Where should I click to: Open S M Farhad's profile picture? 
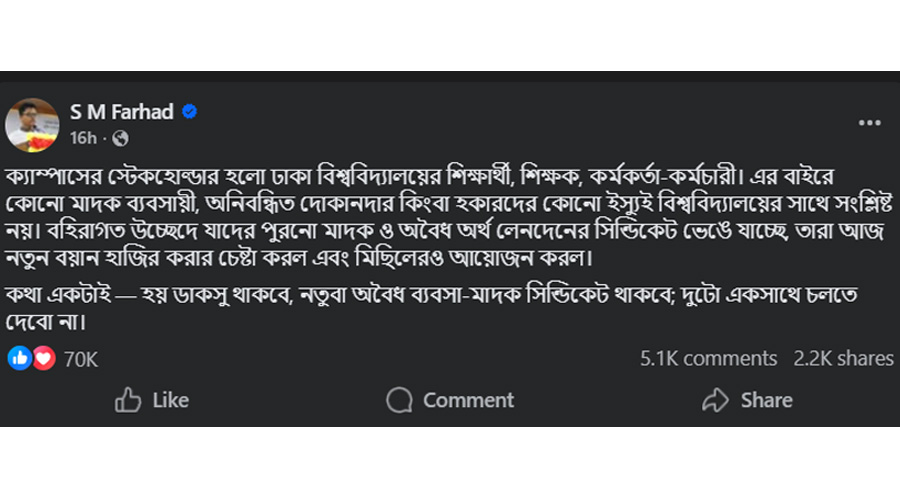(x=33, y=123)
